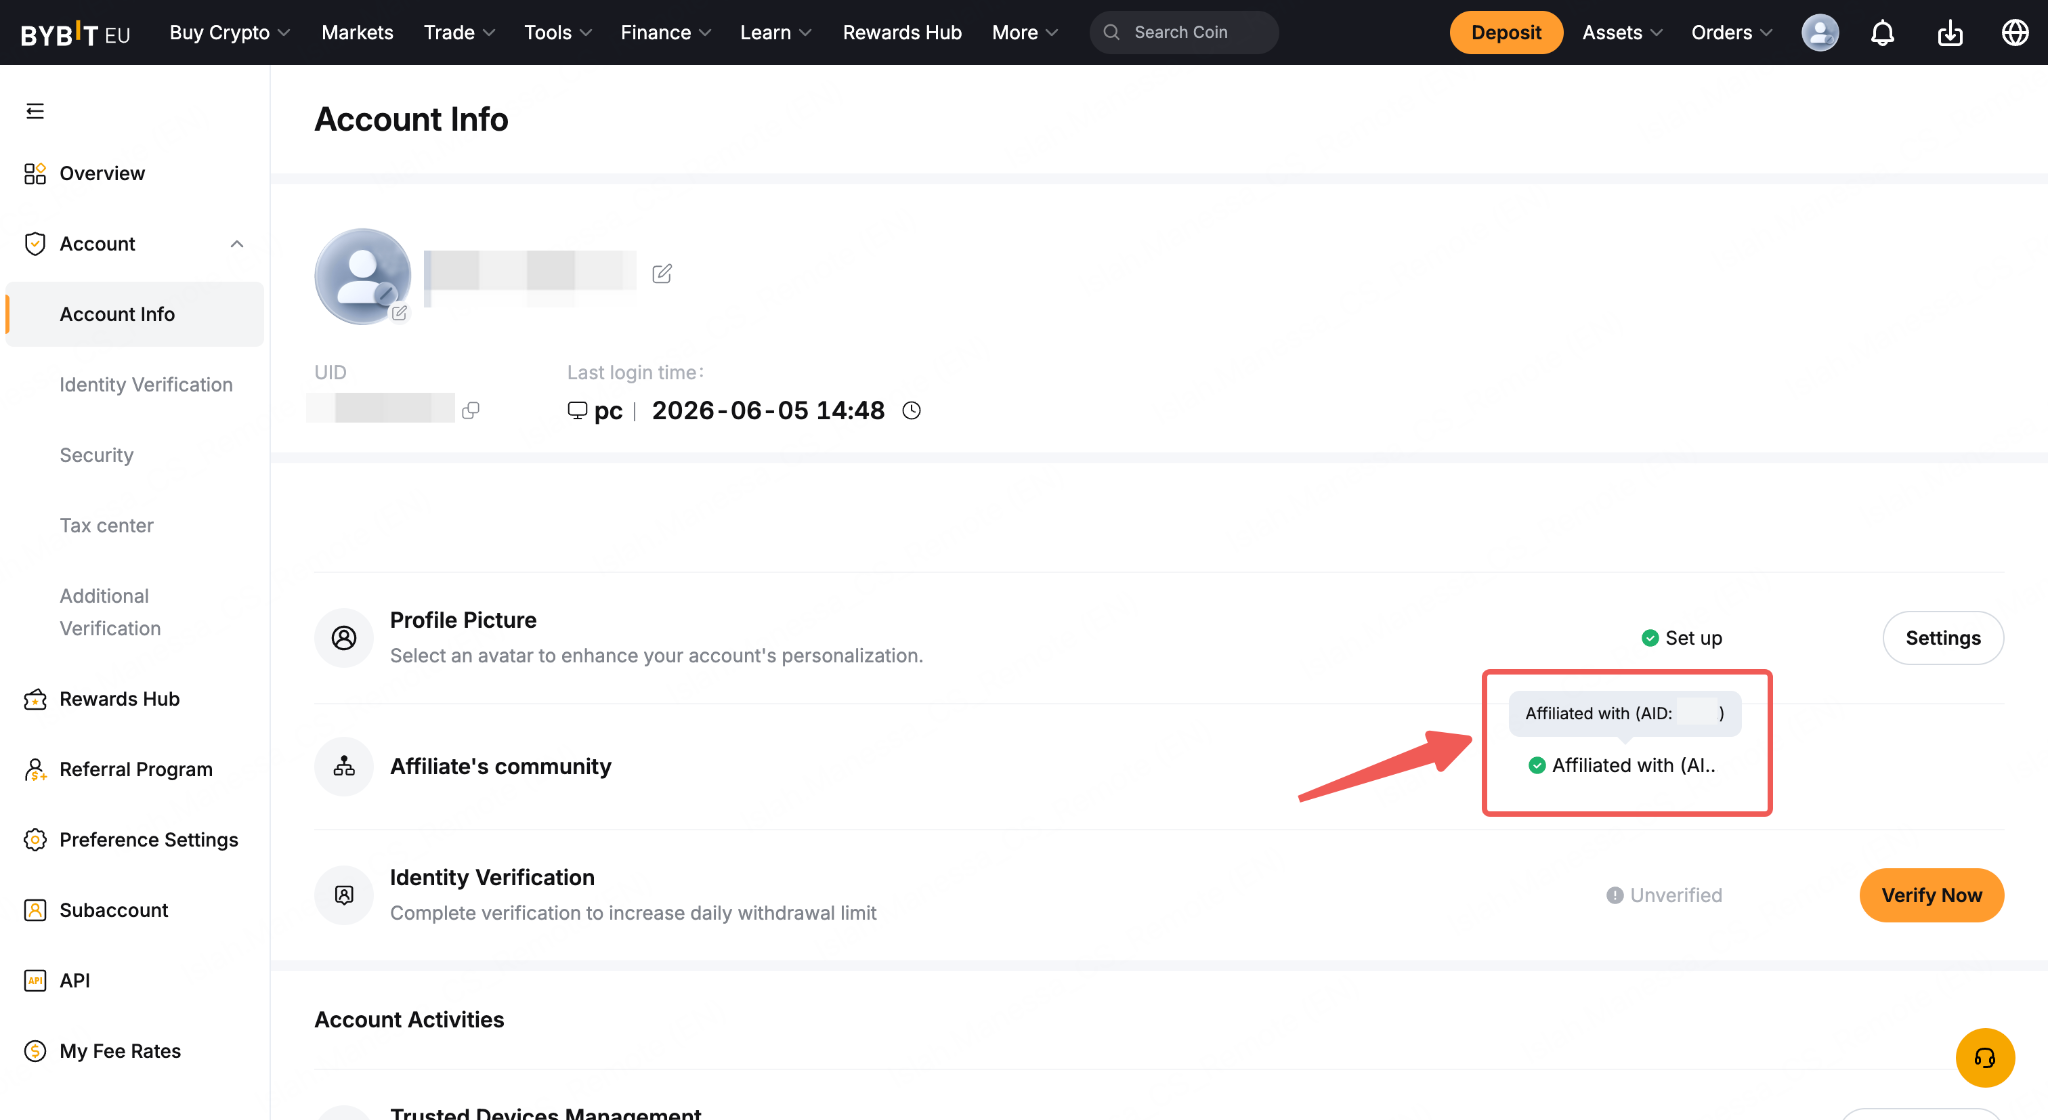Image resolution: width=2048 pixels, height=1120 pixels.
Task: Open Overview in the sidebar
Action: (102, 174)
